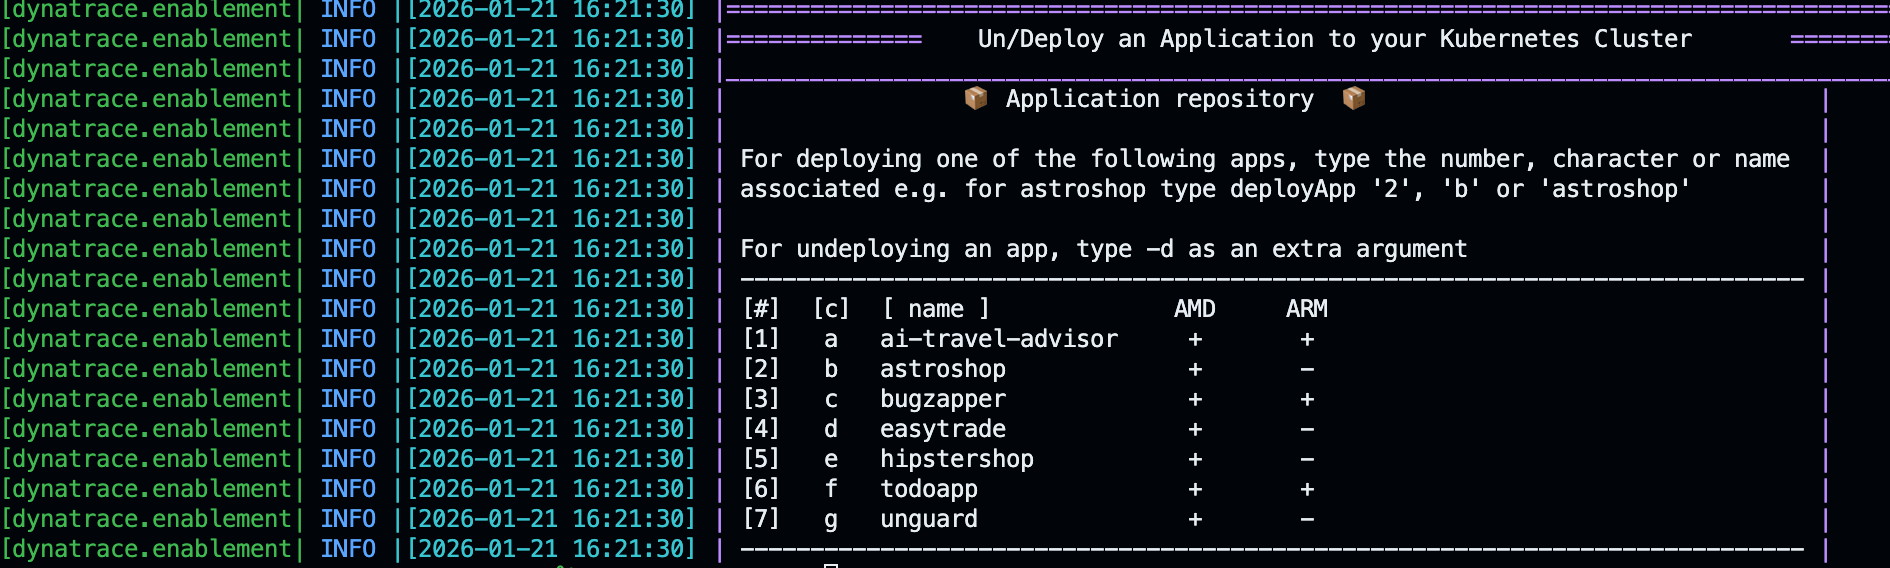Click the [ name ] column header

(x=935, y=309)
